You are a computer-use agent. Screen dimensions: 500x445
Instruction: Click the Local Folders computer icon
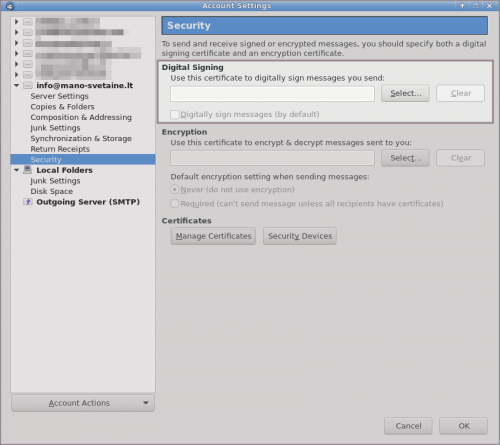point(28,170)
